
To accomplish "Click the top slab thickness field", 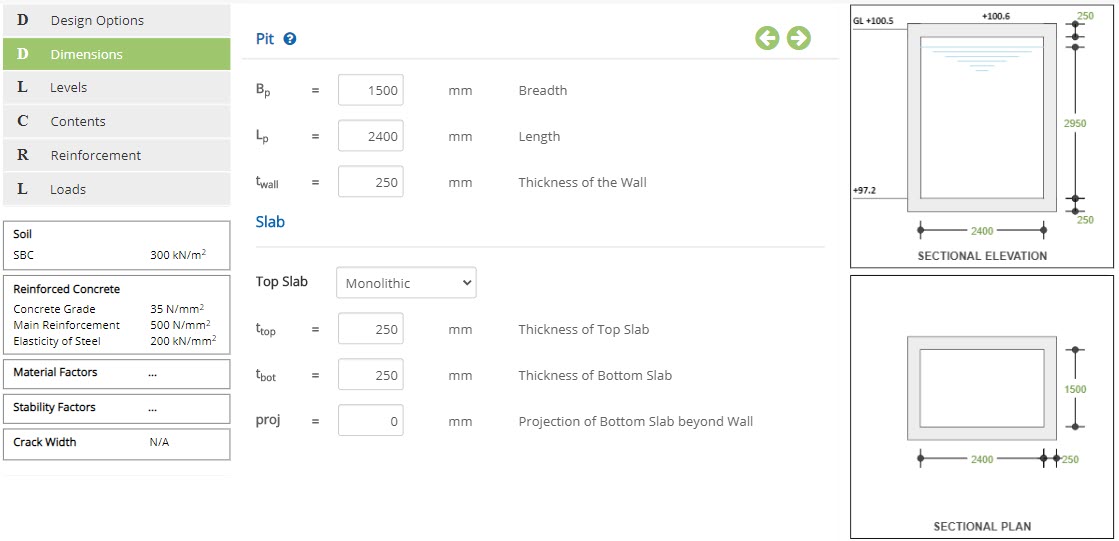I will [370, 328].
